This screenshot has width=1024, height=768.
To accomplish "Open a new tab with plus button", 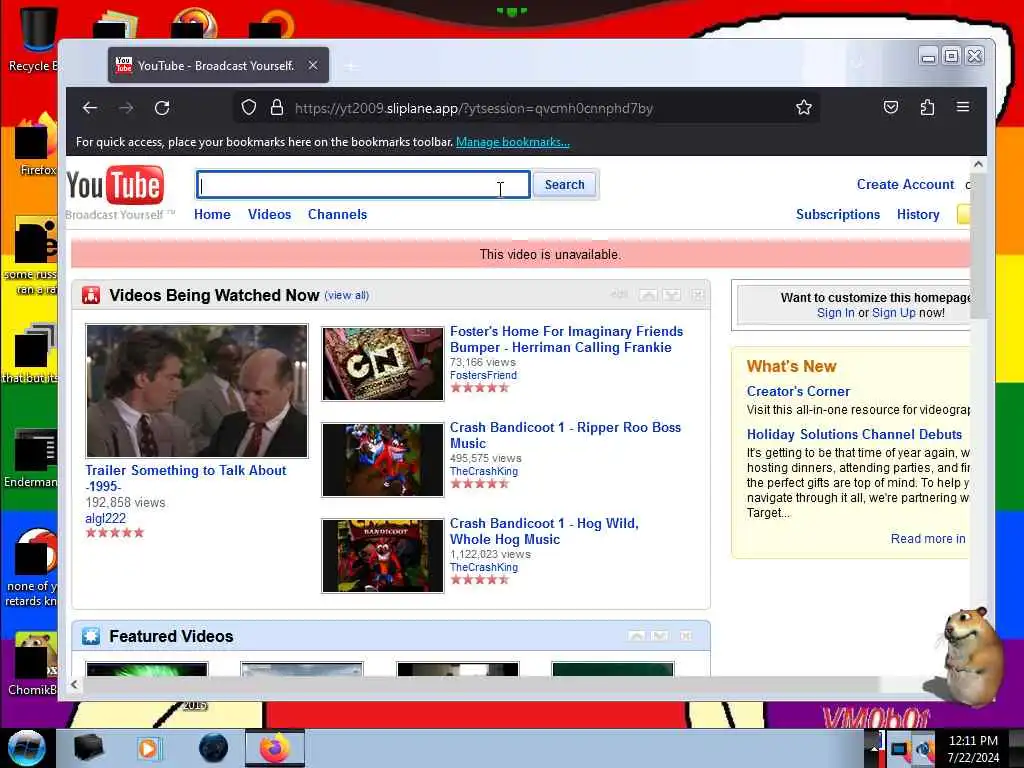I will (351, 66).
